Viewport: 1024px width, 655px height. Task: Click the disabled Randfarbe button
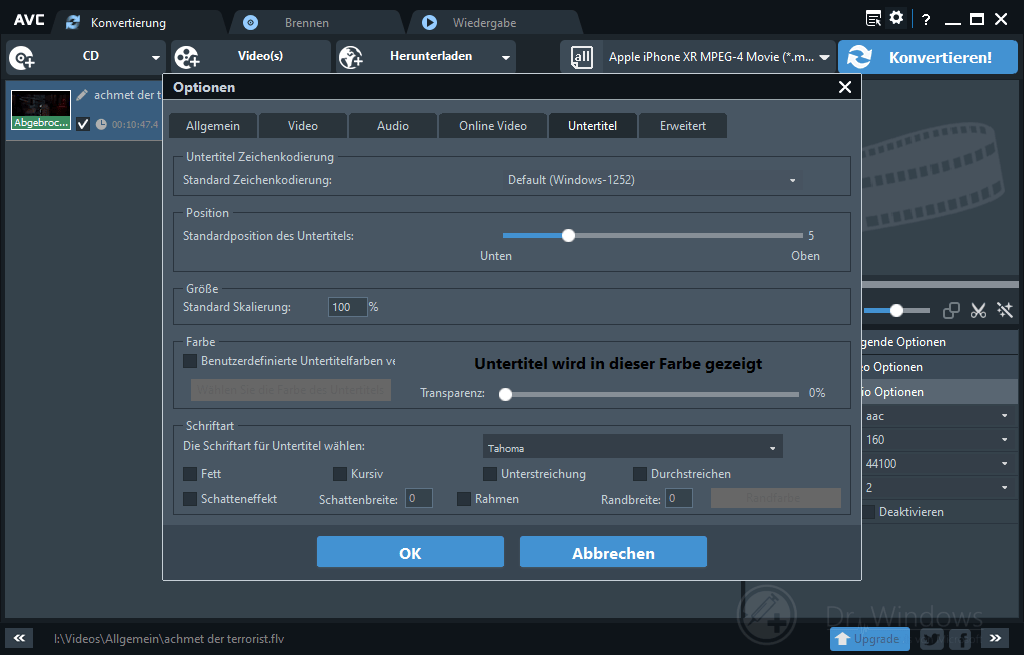(x=776, y=498)
